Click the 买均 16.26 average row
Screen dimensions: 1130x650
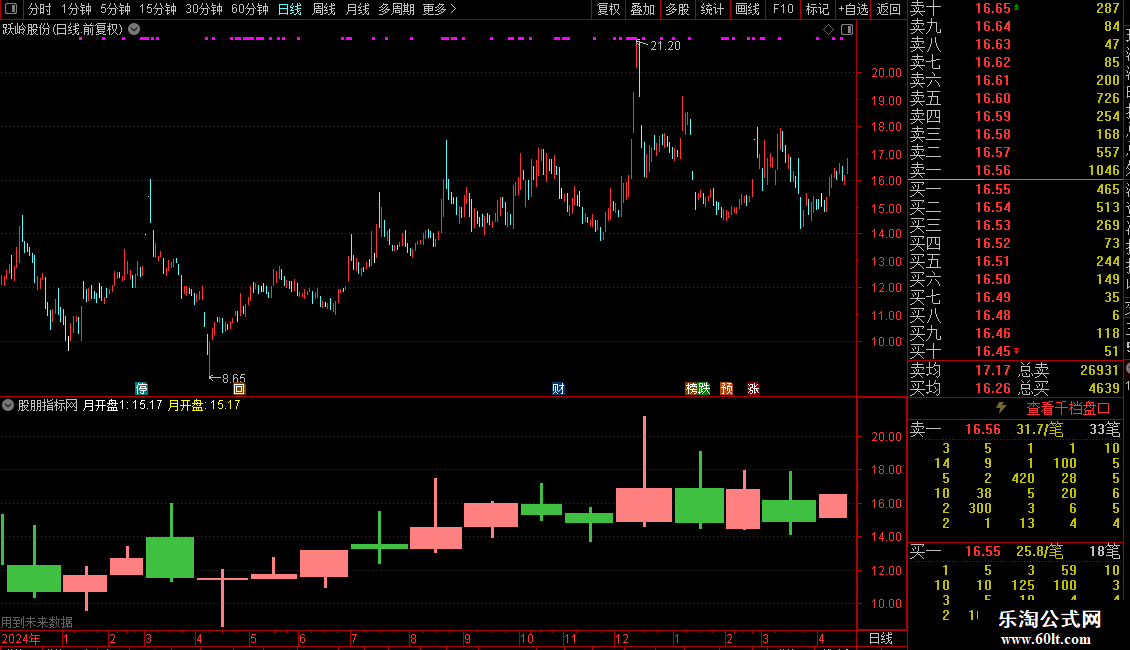pyautogui.click(x=960, y=388)
